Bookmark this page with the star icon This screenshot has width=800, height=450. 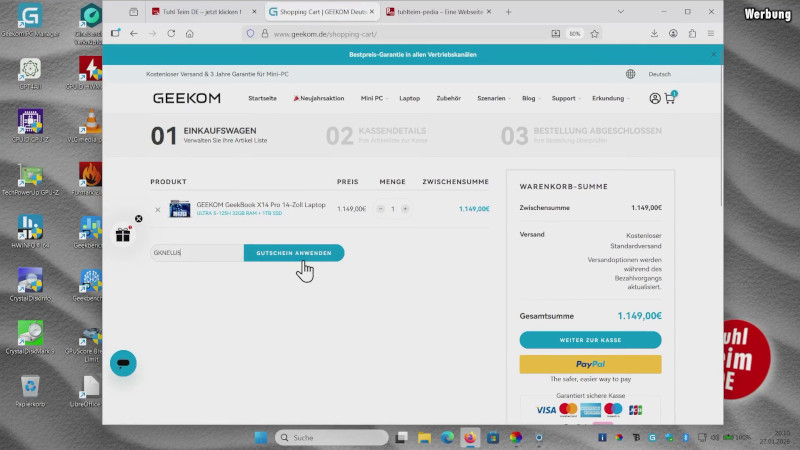coord(594,33)
